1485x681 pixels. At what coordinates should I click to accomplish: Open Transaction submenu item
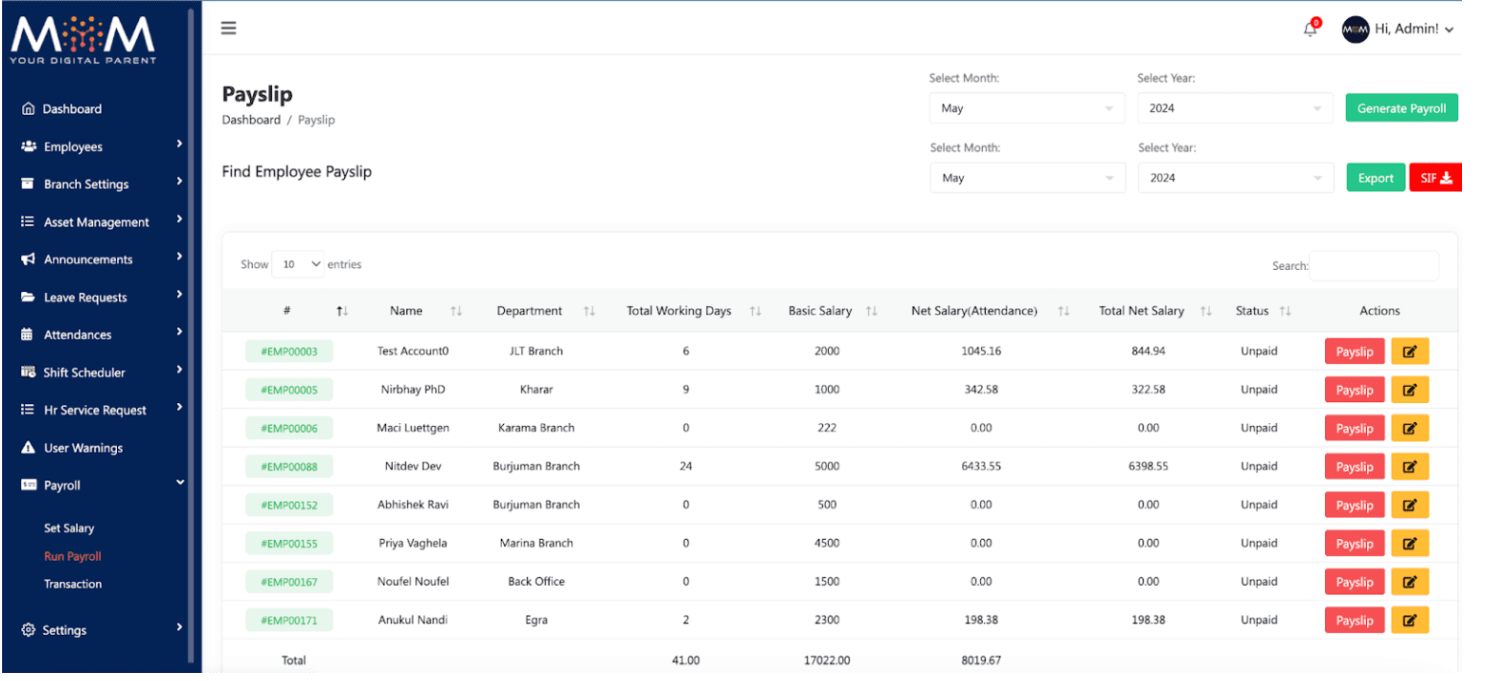73,584
